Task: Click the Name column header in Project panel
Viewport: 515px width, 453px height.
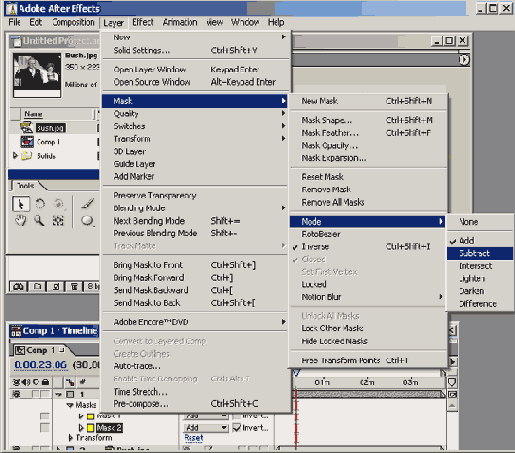Action: coord(56,114)
